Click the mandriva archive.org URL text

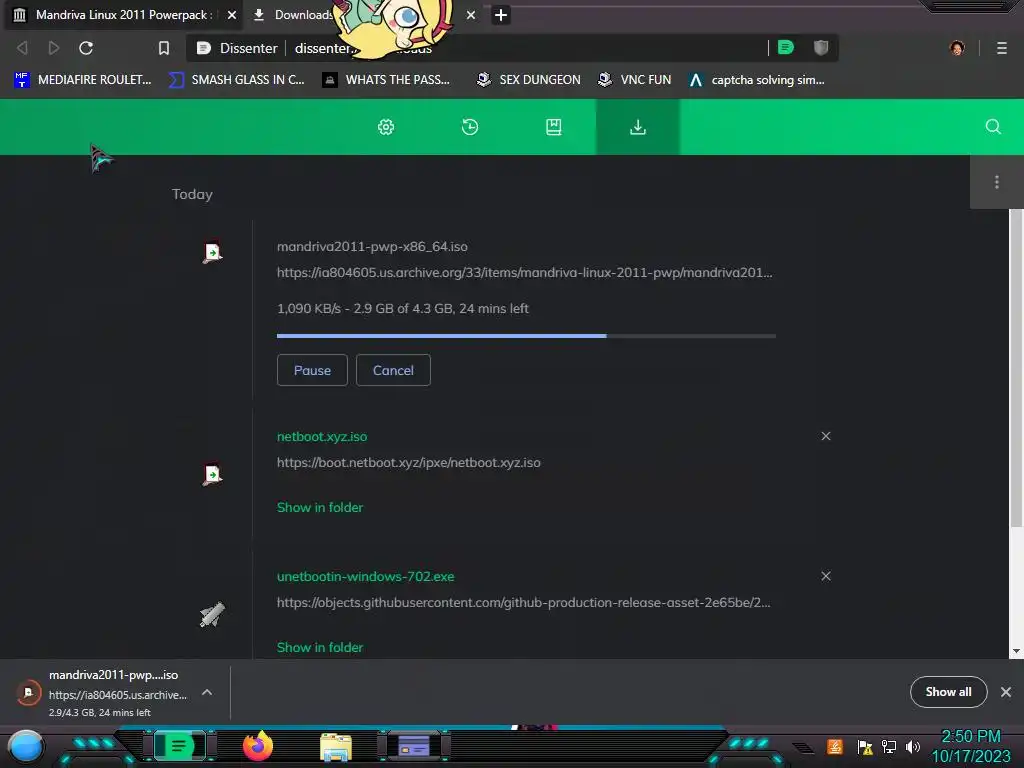tap(524, 272)
